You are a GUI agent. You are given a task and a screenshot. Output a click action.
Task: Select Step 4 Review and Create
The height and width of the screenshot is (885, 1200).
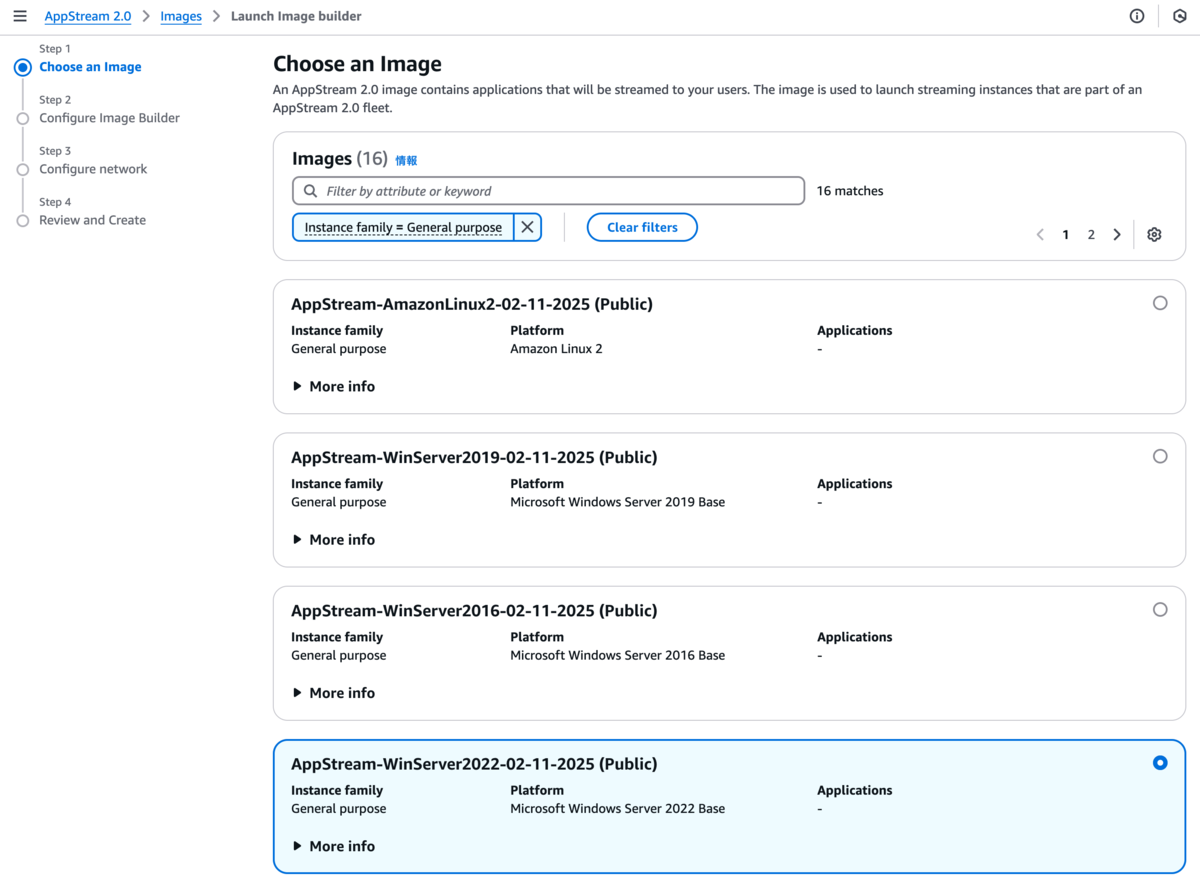pos(92,220)
